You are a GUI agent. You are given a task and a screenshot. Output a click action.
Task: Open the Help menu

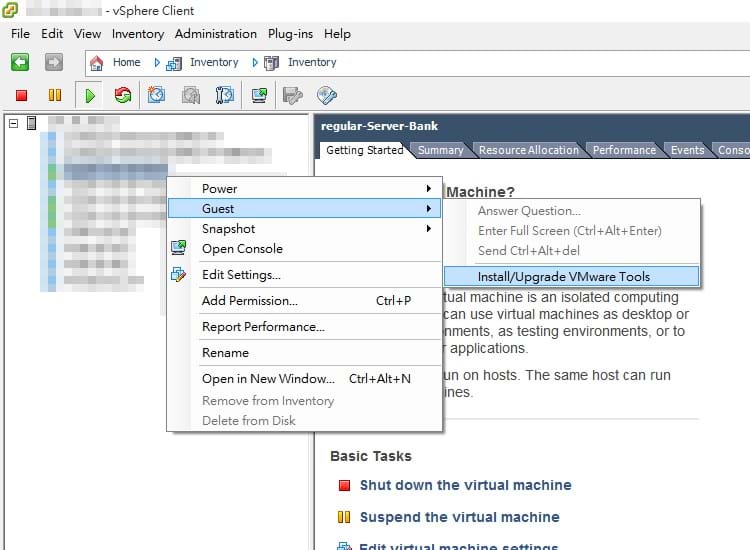click(x=337, y=34)
